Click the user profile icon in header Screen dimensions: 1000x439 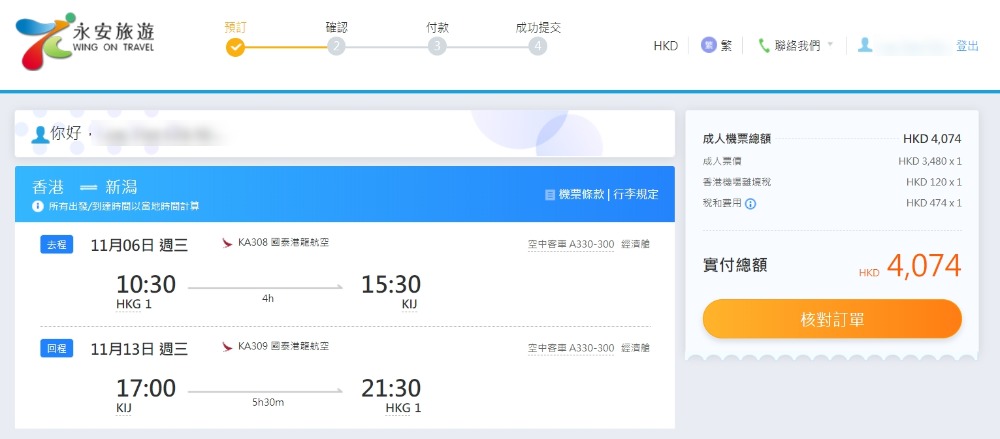(865, 45)
